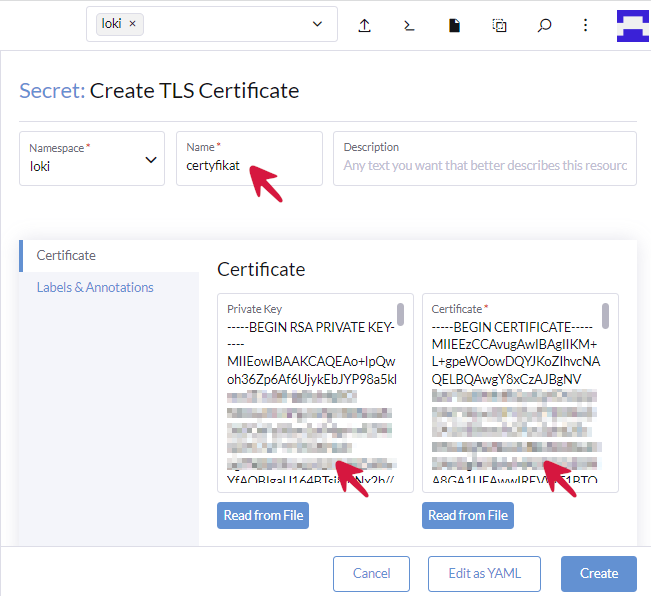
Task: Click the kubeconfig file download icon
Action: coord(454,25)
